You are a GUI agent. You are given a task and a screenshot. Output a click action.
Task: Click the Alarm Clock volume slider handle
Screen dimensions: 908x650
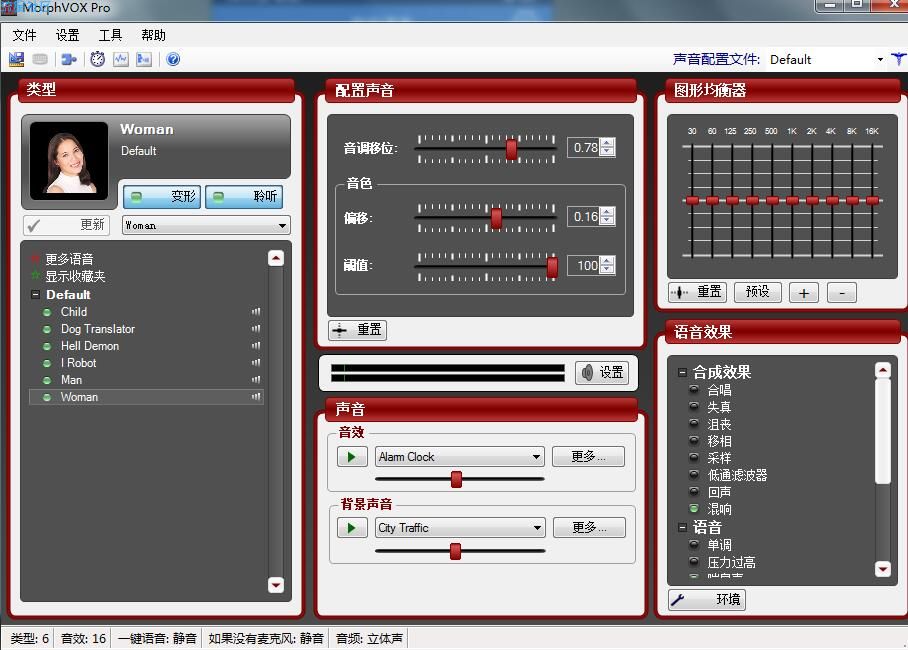pos(456,479)
